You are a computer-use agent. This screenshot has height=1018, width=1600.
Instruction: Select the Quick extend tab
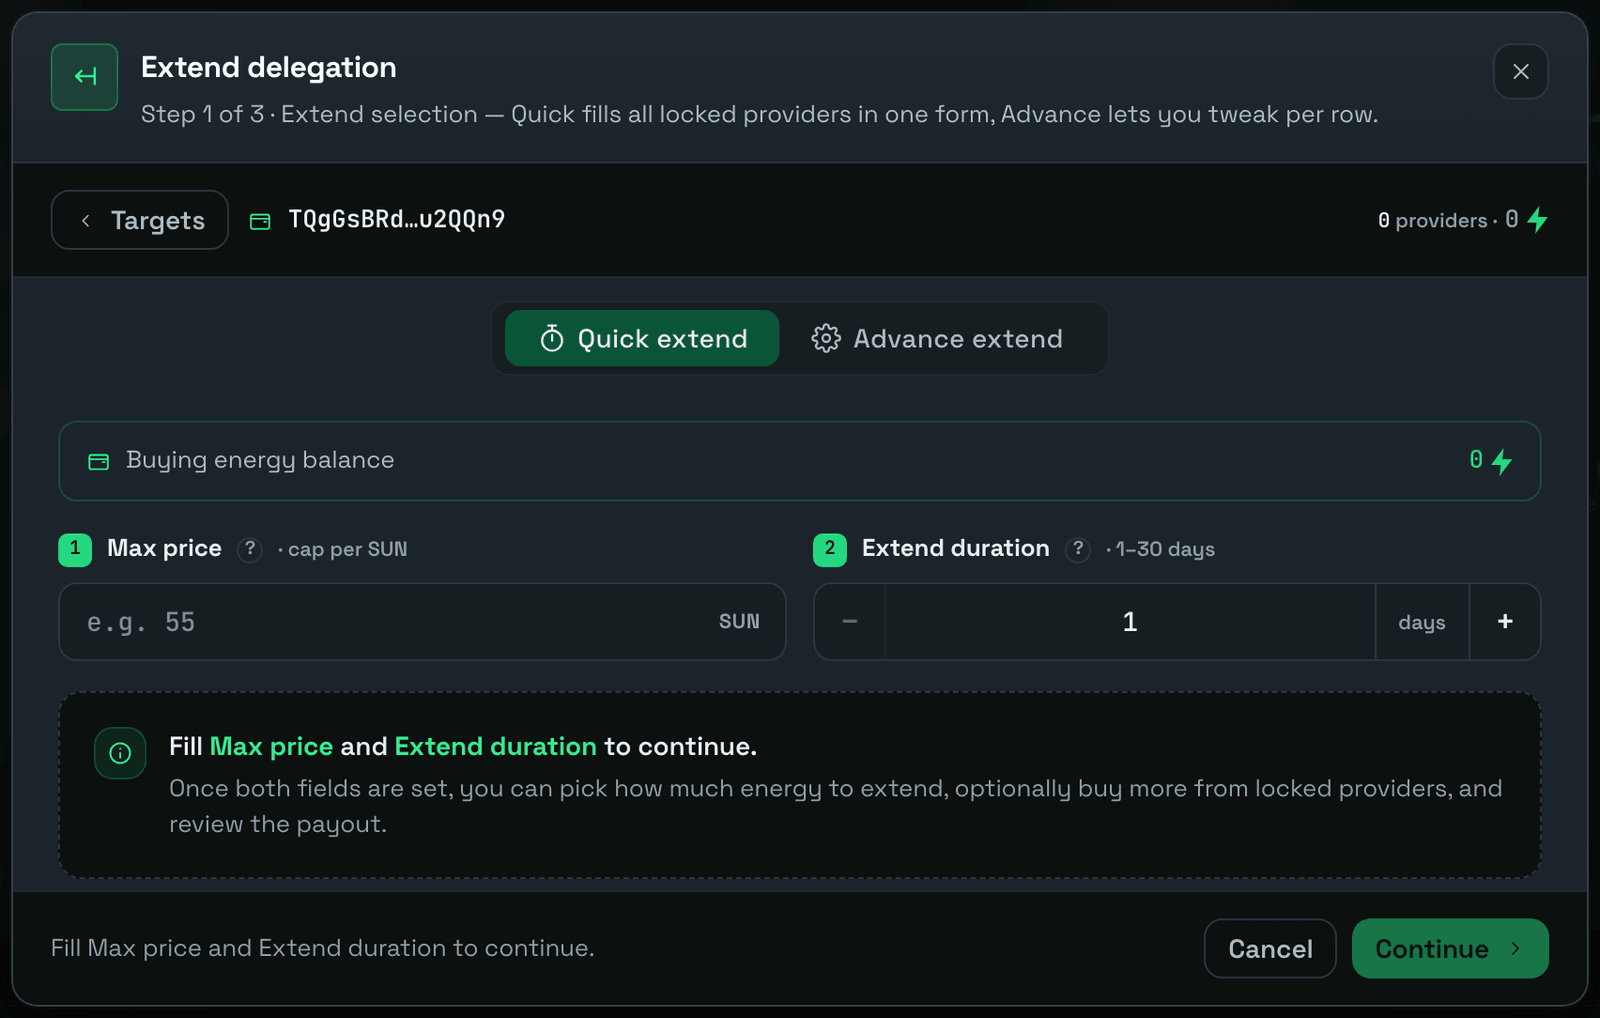pyautogui.click(x=642, y=338)
